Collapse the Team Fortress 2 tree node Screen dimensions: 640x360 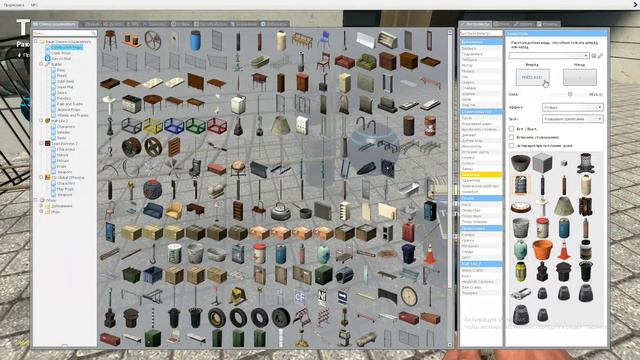click(41, 143)
